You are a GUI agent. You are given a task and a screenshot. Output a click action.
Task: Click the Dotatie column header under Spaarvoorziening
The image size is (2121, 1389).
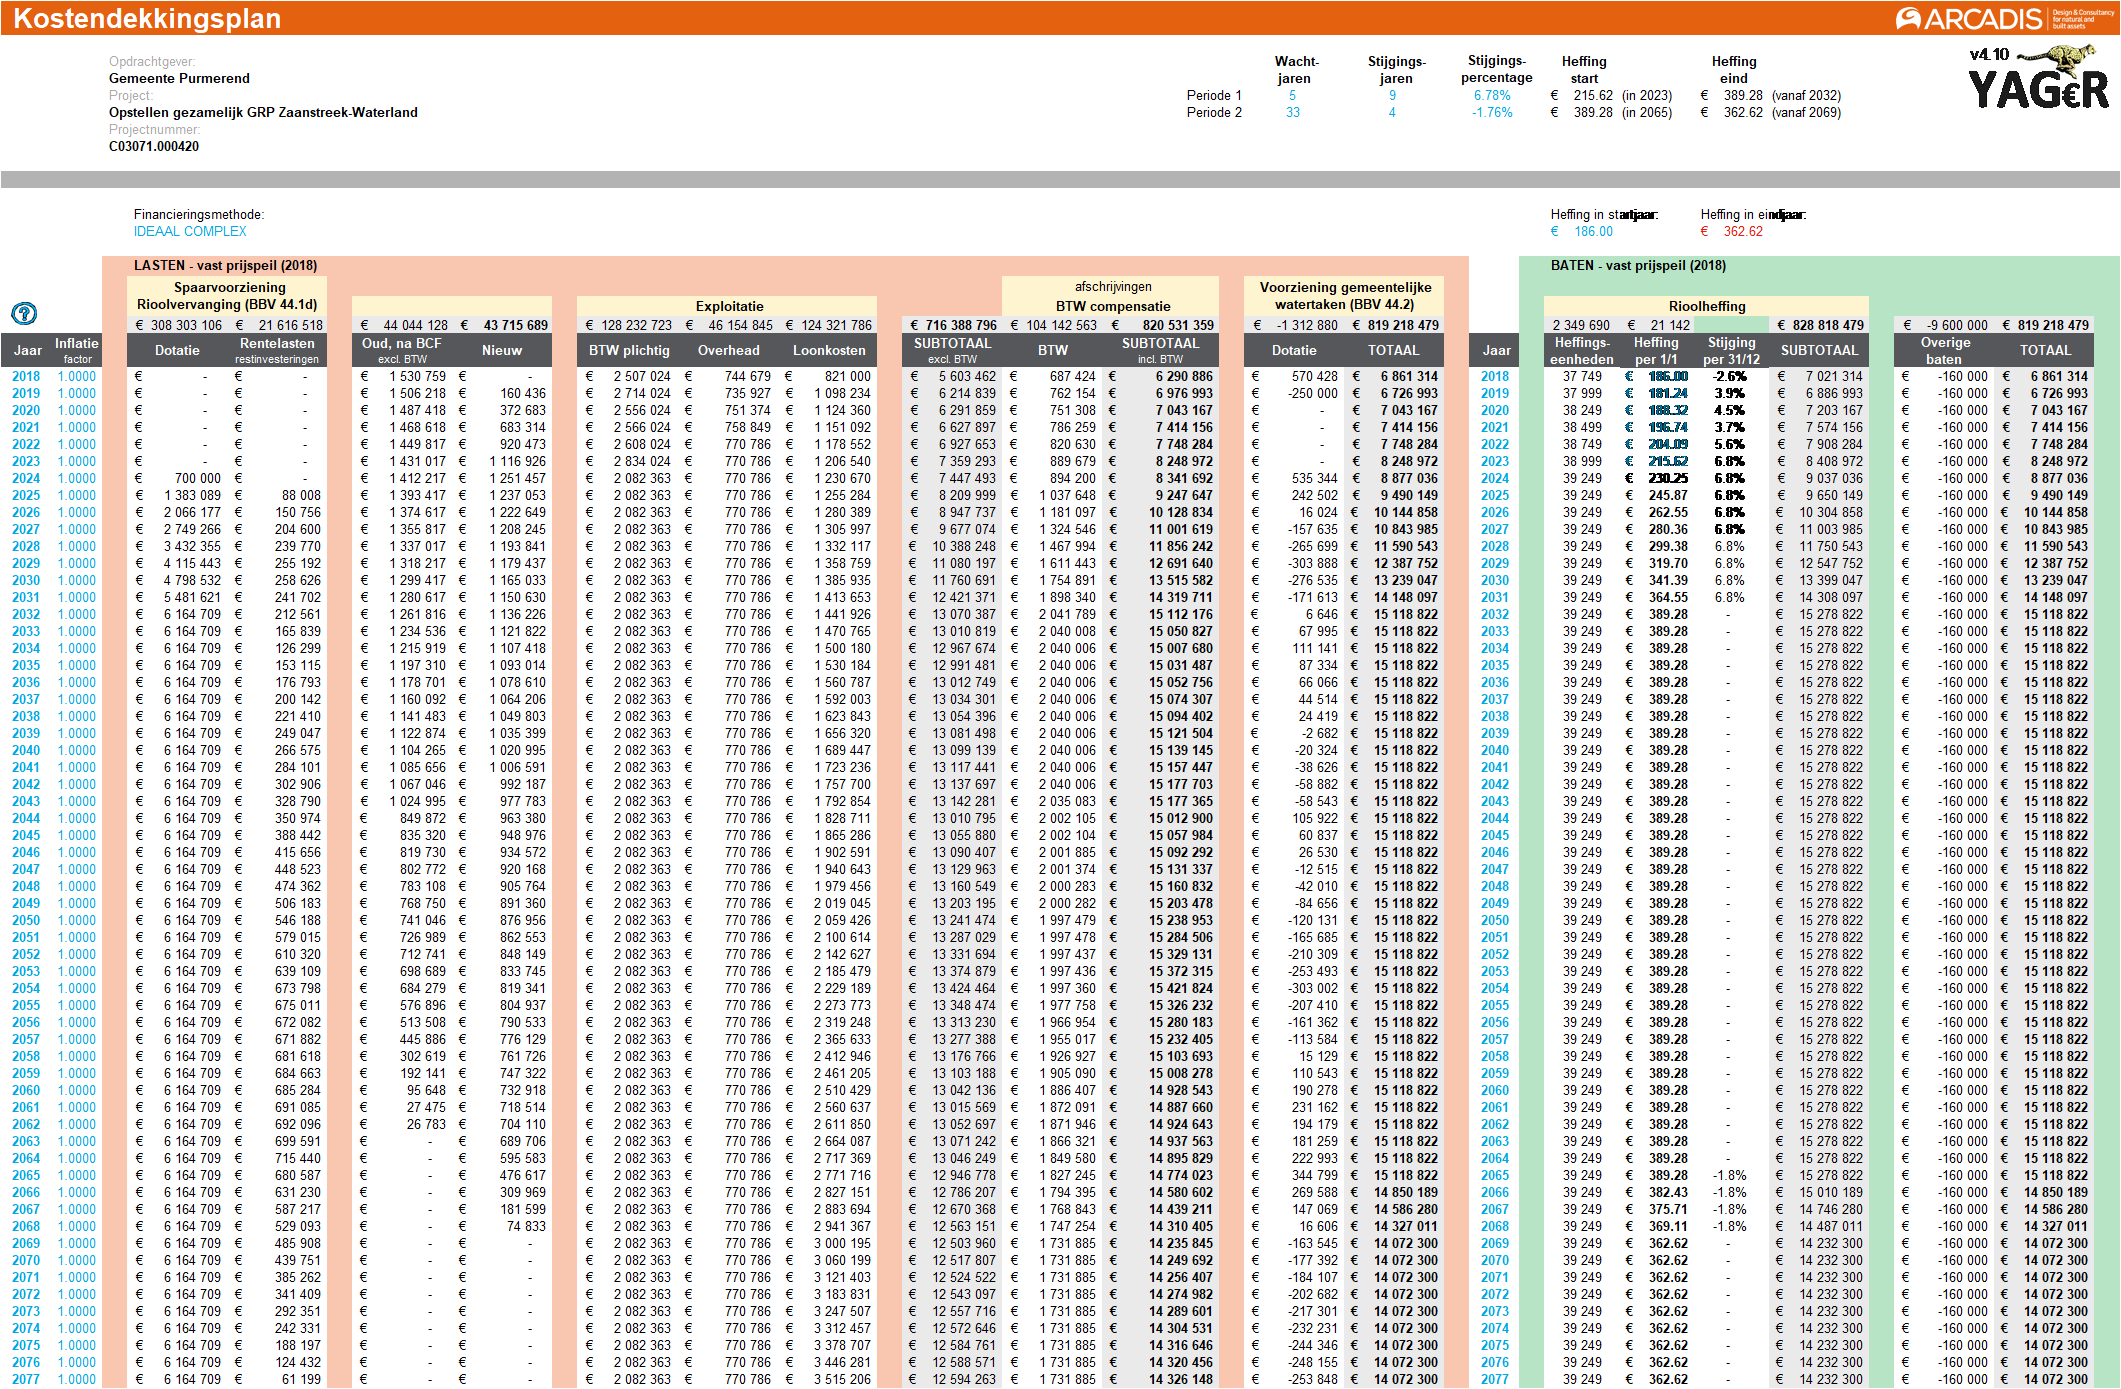(177, 350)
